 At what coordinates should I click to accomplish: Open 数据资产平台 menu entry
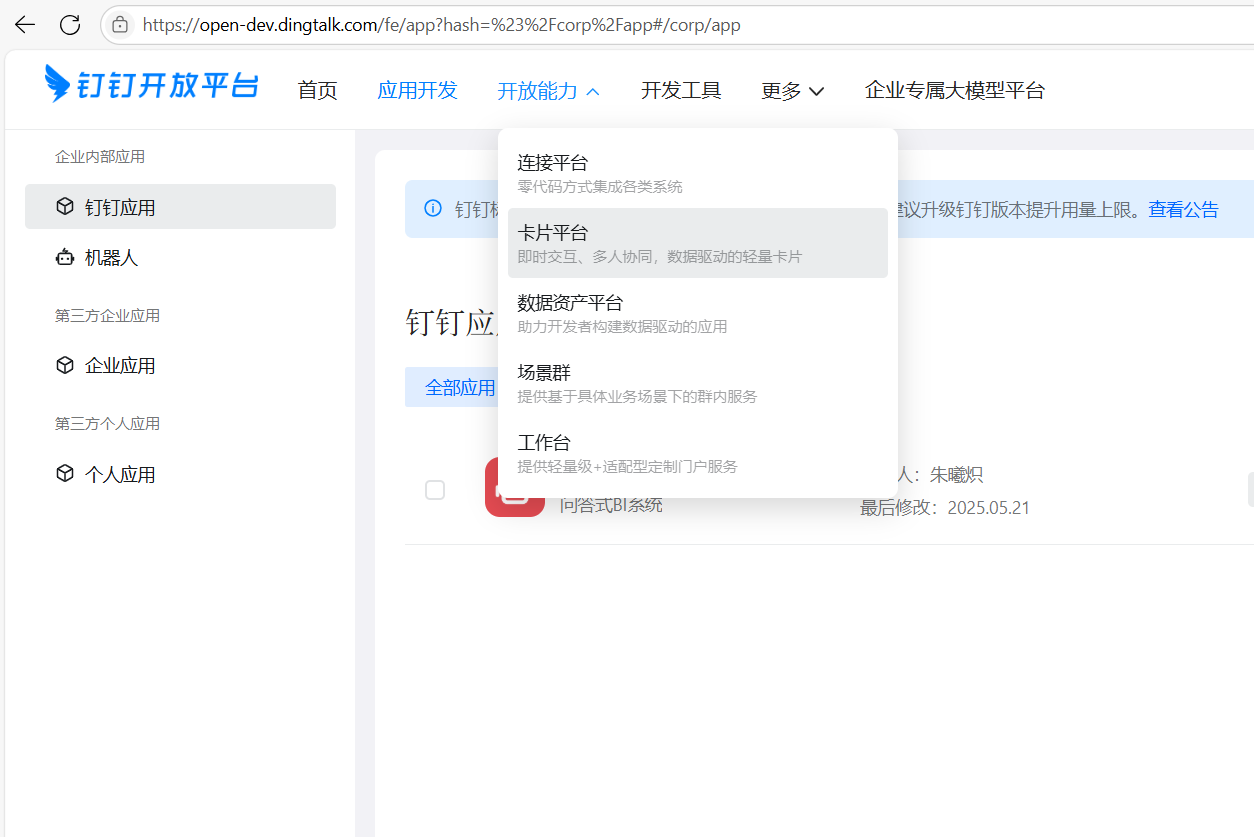(697, 313)
